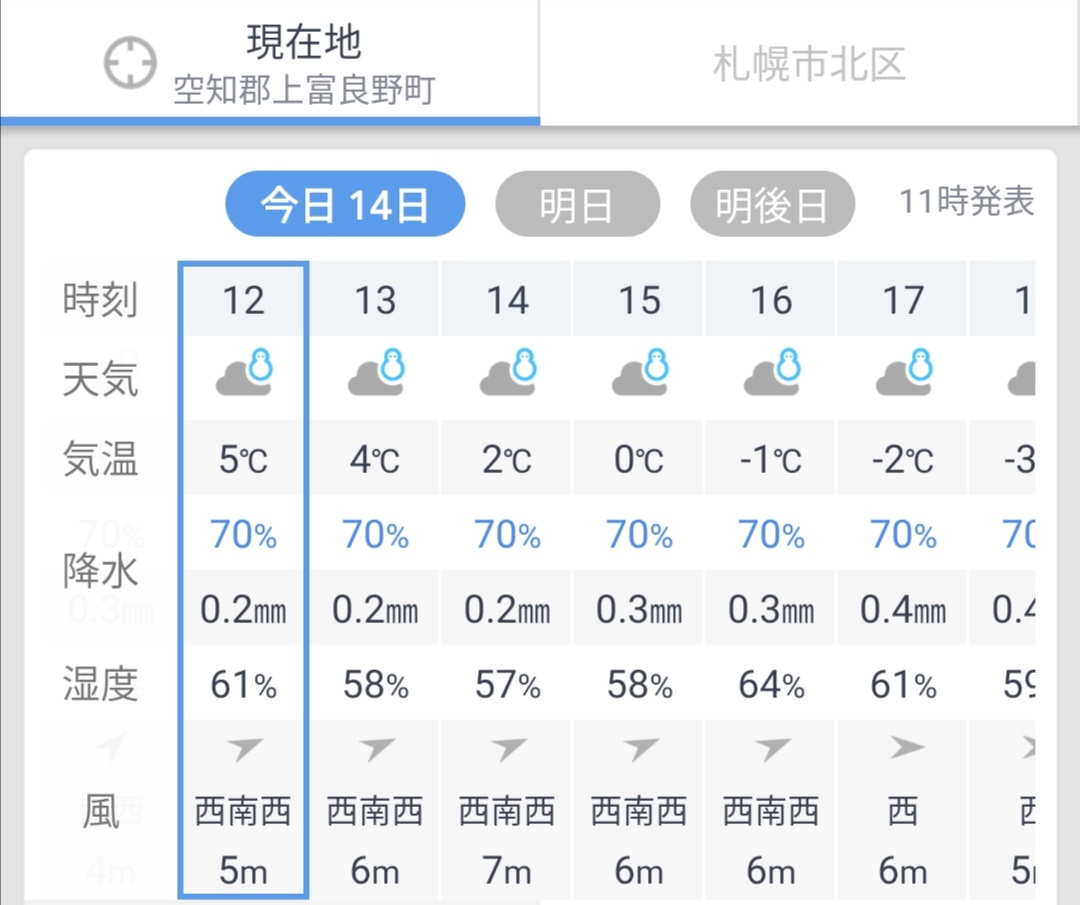Tap the wind direction arrow at 14 o'clock
Screen dimensions: 1080x905
click(x=508, y=748)
